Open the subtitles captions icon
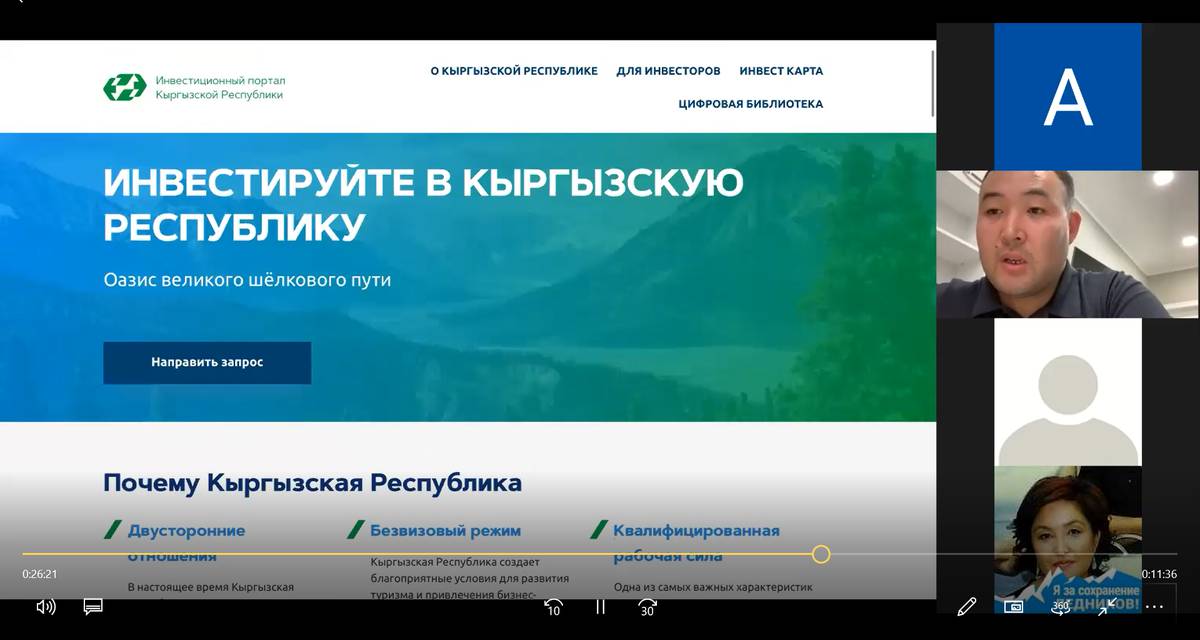This screenshot has width=1200, height=640. coord(93,607)
